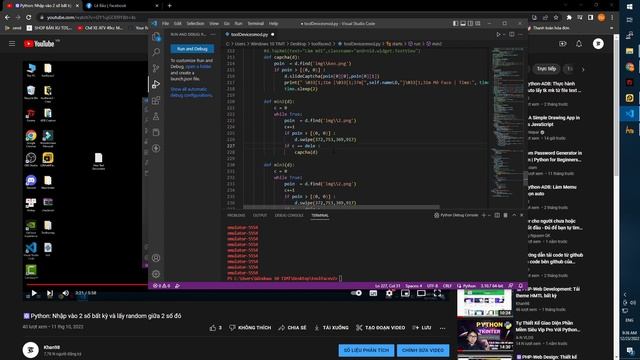Toggle the VS Code secondary sidebar layout
Image resolution: width=640 pixels, height=360 pixels.
pos(470,24)
